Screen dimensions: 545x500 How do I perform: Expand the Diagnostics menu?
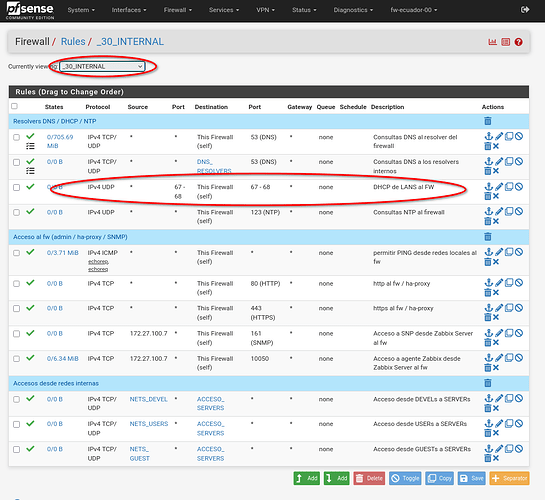click(353, 10)
